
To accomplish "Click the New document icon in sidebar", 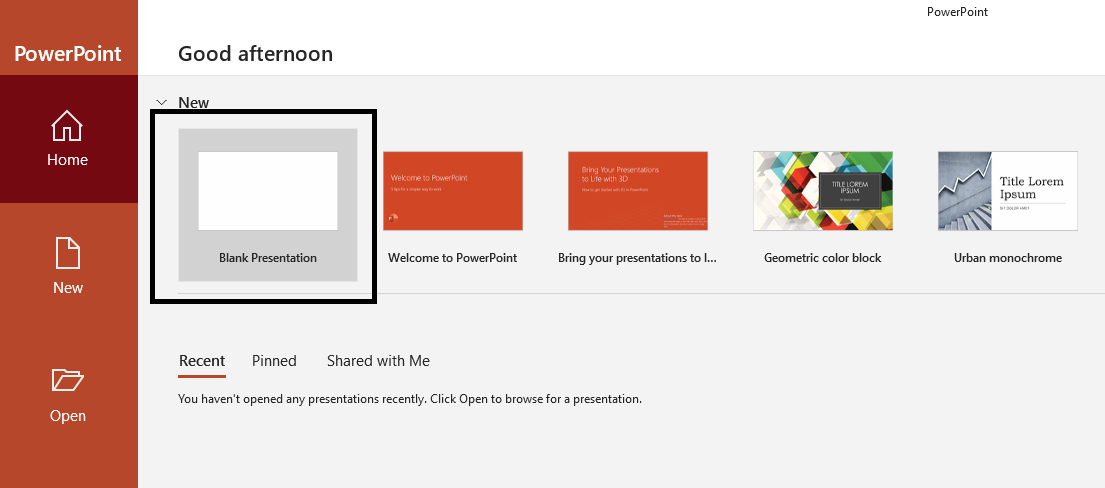I will pyautogui.click(x=68, y=253).
